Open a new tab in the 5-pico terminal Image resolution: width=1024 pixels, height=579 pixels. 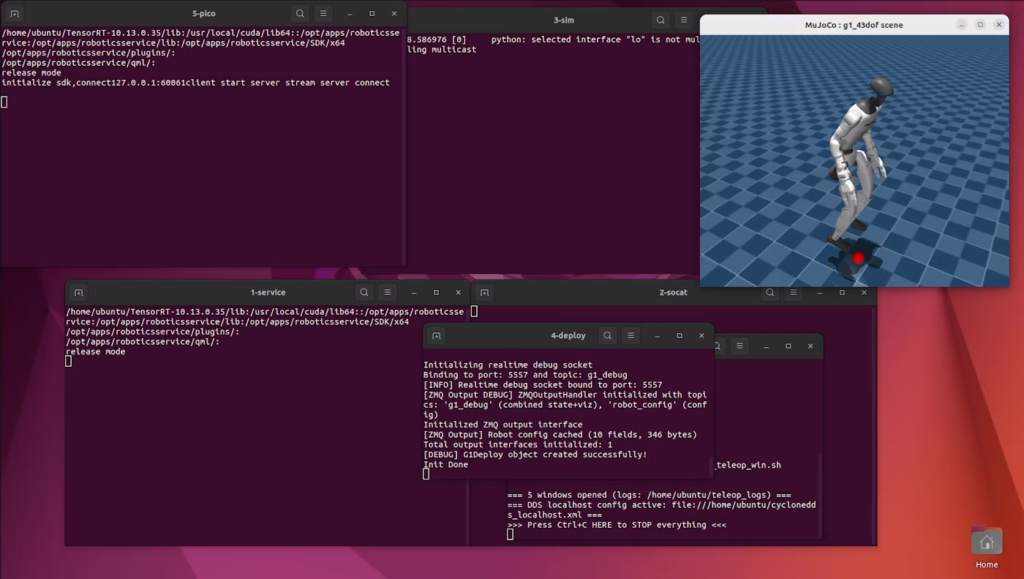[x=14, y=13]
